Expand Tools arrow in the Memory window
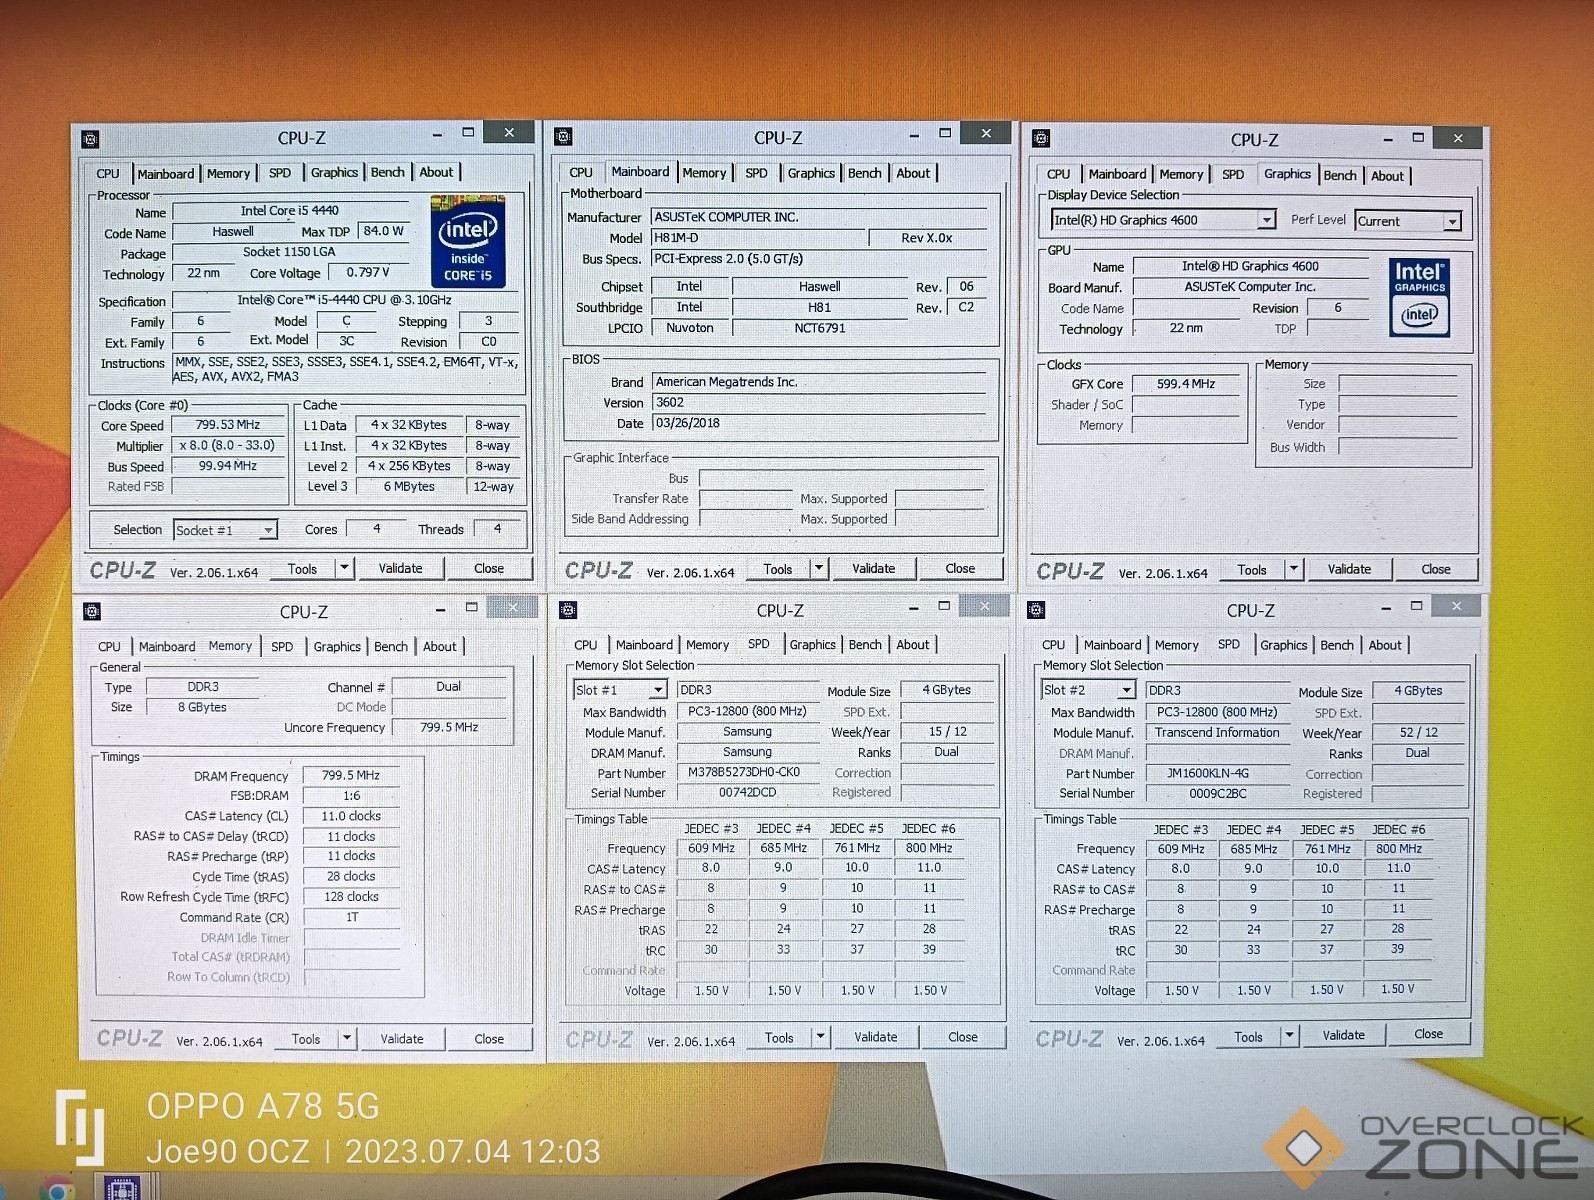Viewport: 1594px width, 1200px height. [347, 1038]
